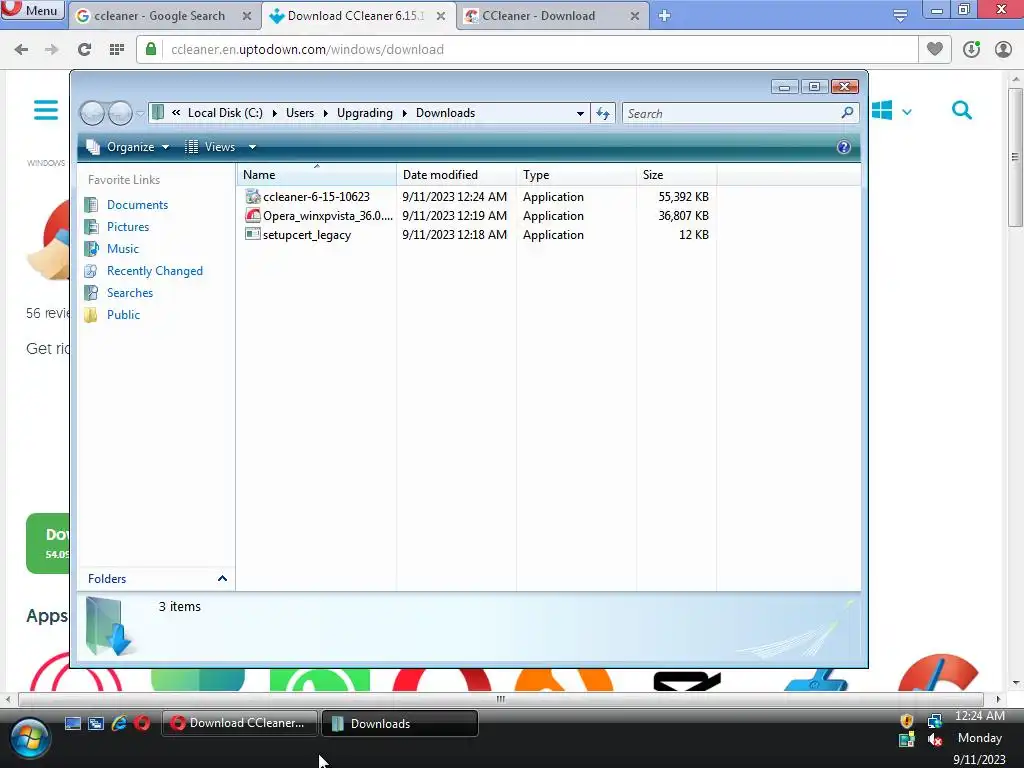Image resolution: width=1024 pixels, height=768 pixels.
Task: Sort by Name column header
Action: click(x=316, y=174)
